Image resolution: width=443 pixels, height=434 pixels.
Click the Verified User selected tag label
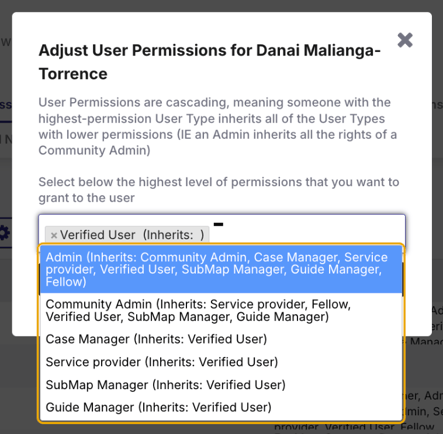pos(132,235)
